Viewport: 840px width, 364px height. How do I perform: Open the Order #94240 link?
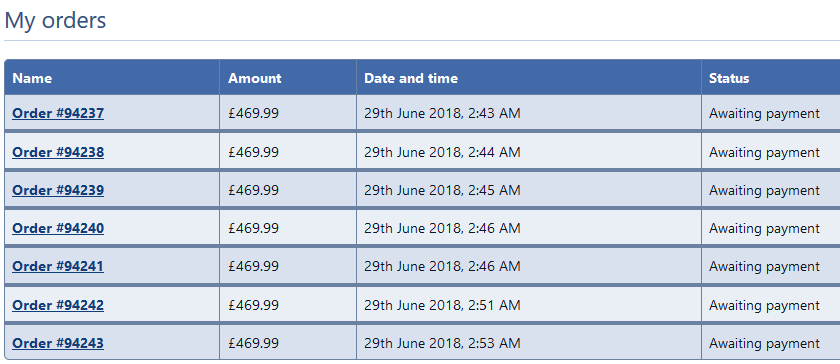coord(58,228)
